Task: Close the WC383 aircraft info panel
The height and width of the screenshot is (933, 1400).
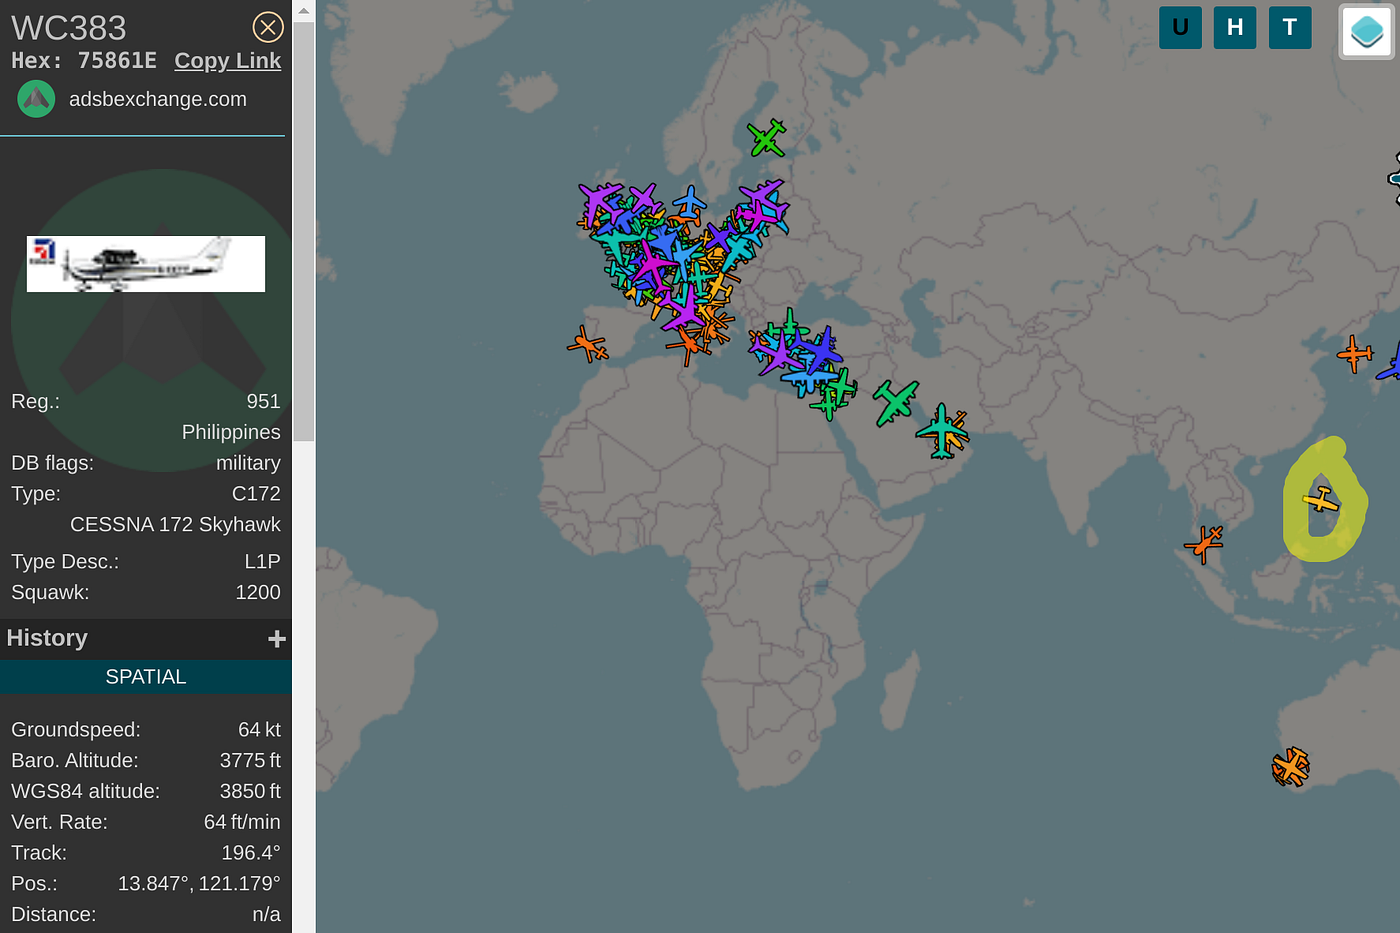Action: [x=268, y=27]
